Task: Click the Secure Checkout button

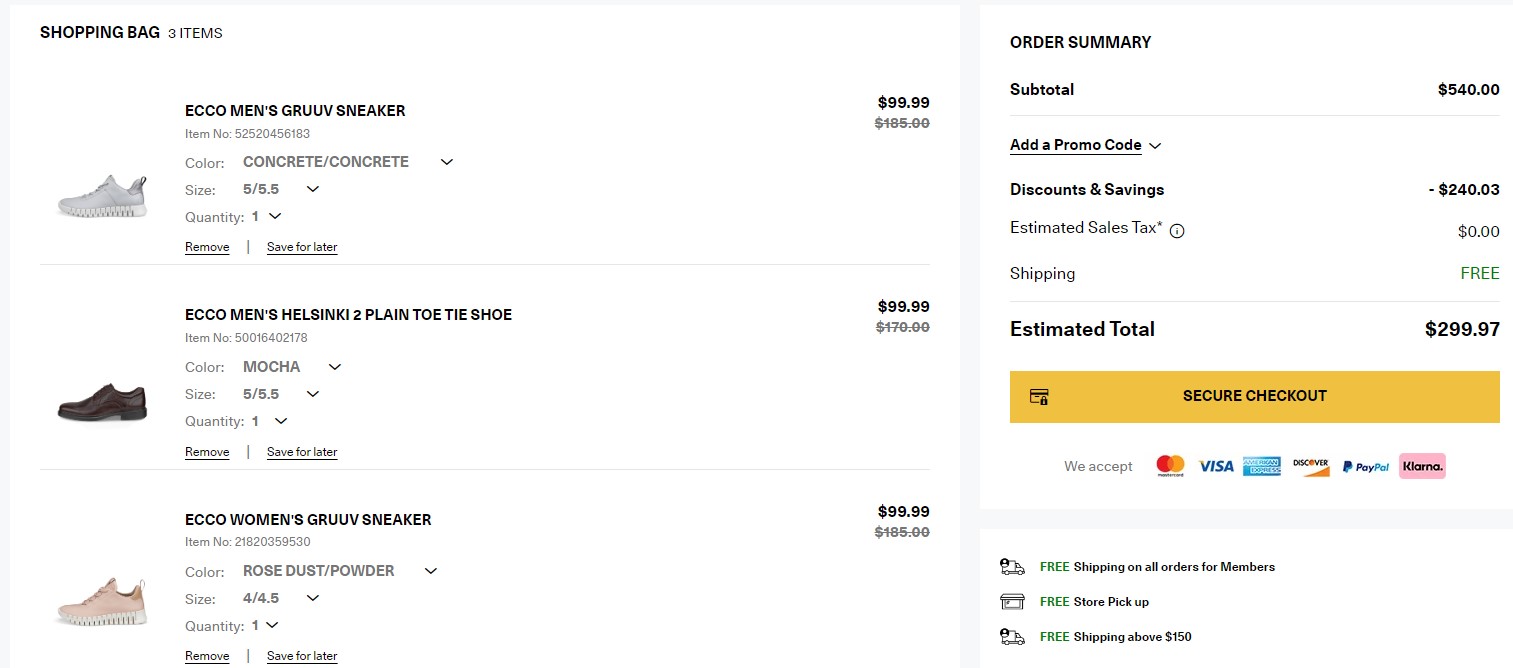Action: [x=1254, y=396]
